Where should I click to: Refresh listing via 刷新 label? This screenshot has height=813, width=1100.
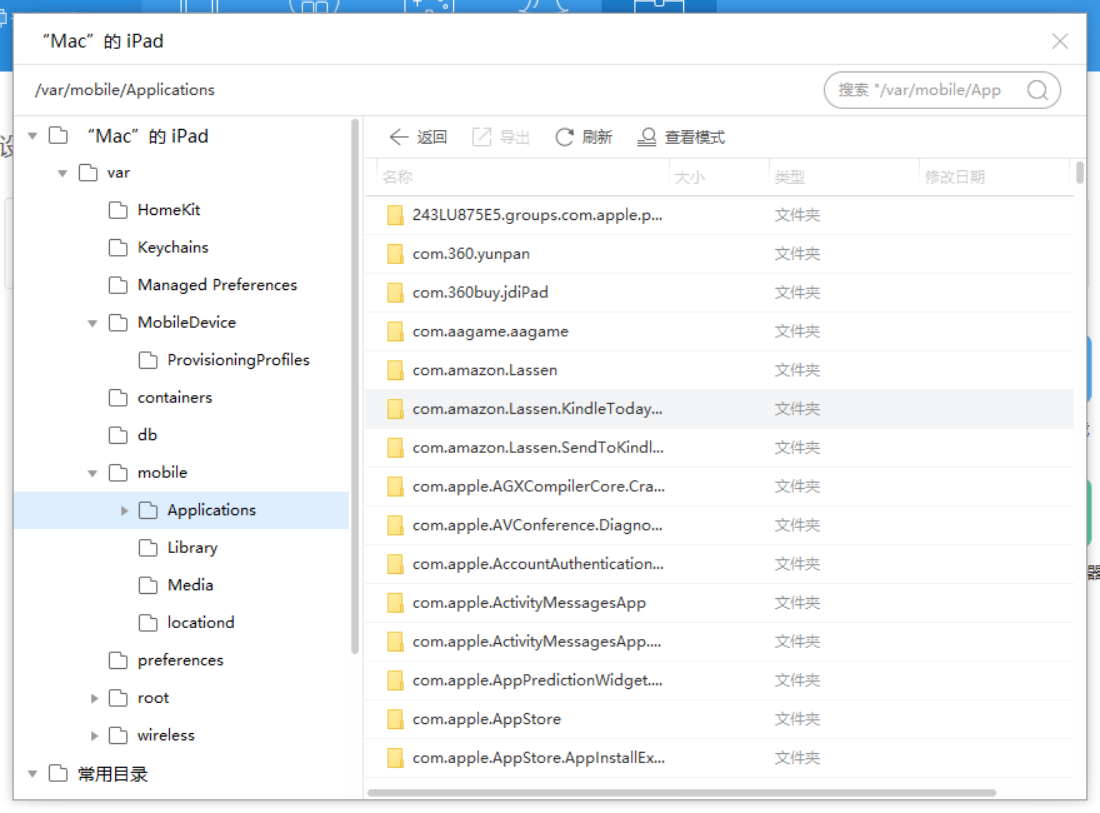tap(597, 137)
